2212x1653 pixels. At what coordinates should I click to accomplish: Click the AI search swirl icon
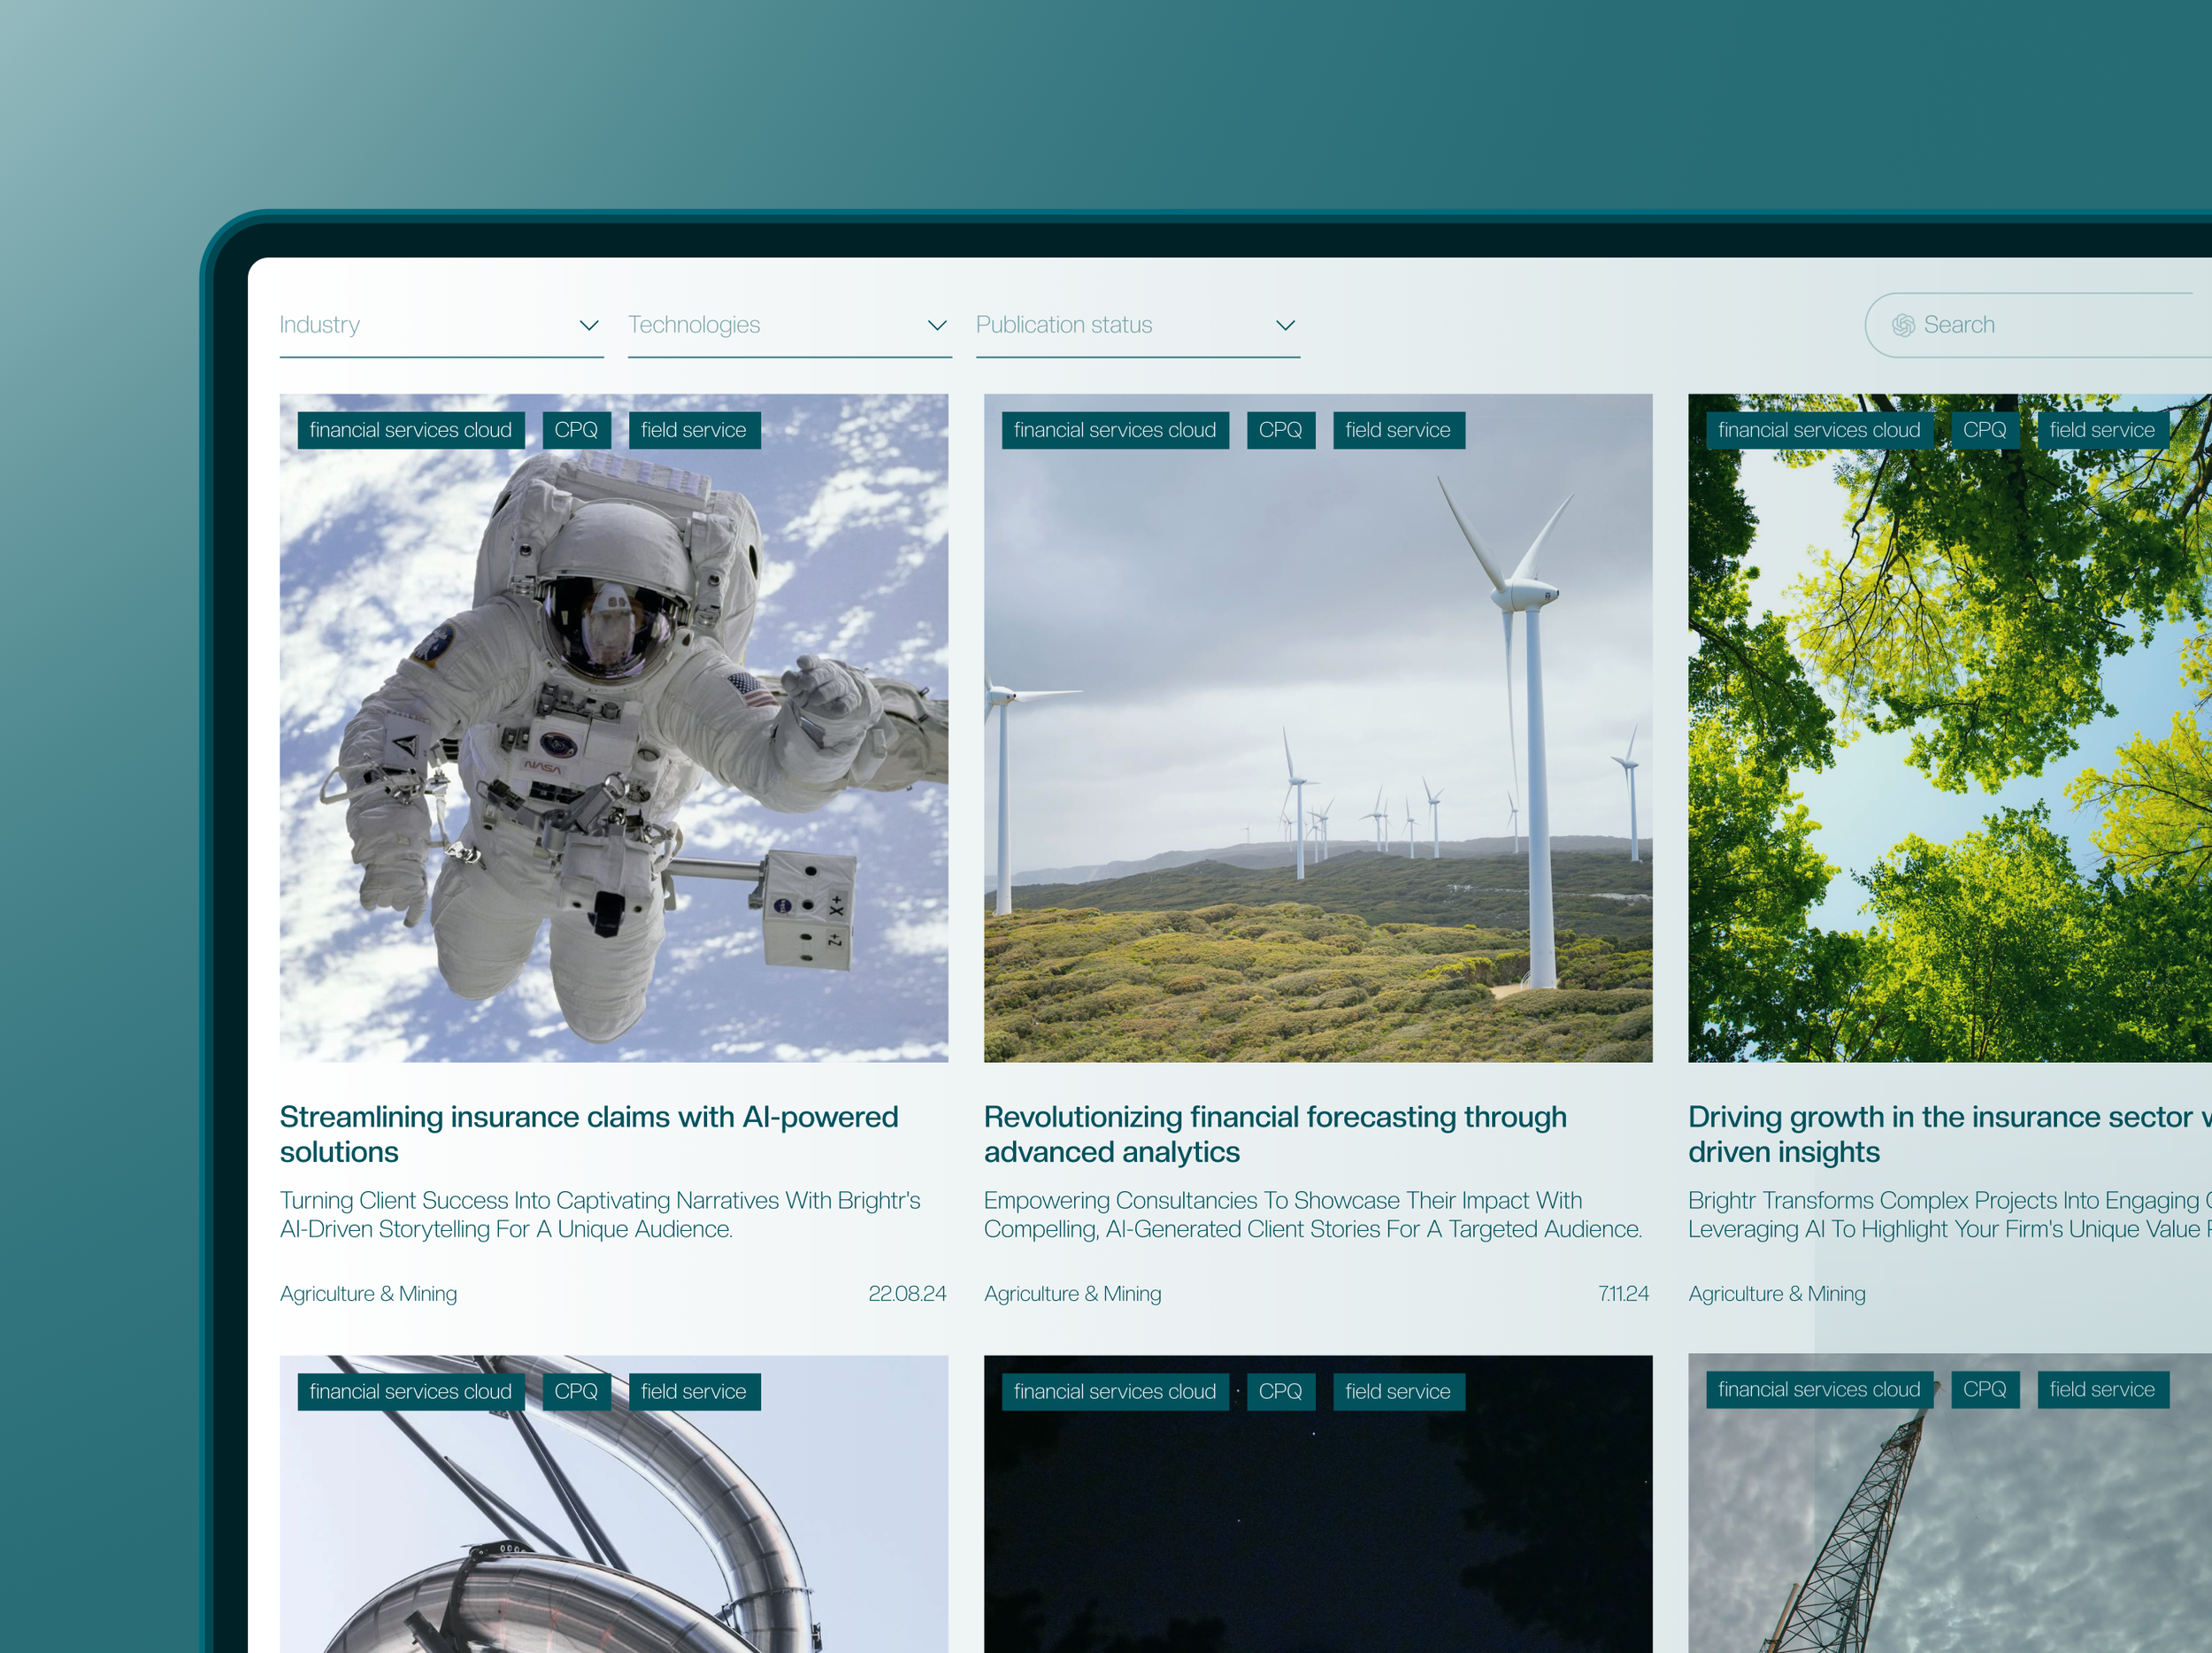(1902, 325)
